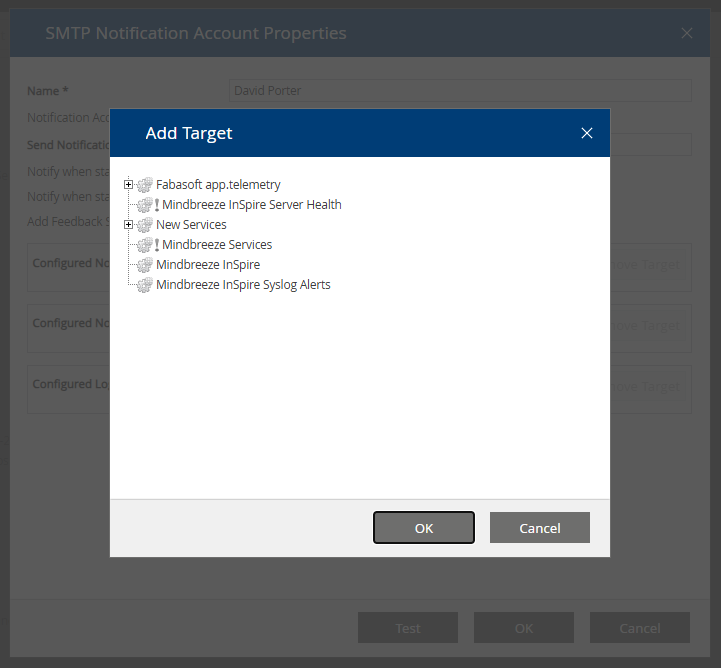Image resolution: width=721 pixels, height=668 pixels.
Task: Expand the New Services tree node
Action: (x=128, y=225)
